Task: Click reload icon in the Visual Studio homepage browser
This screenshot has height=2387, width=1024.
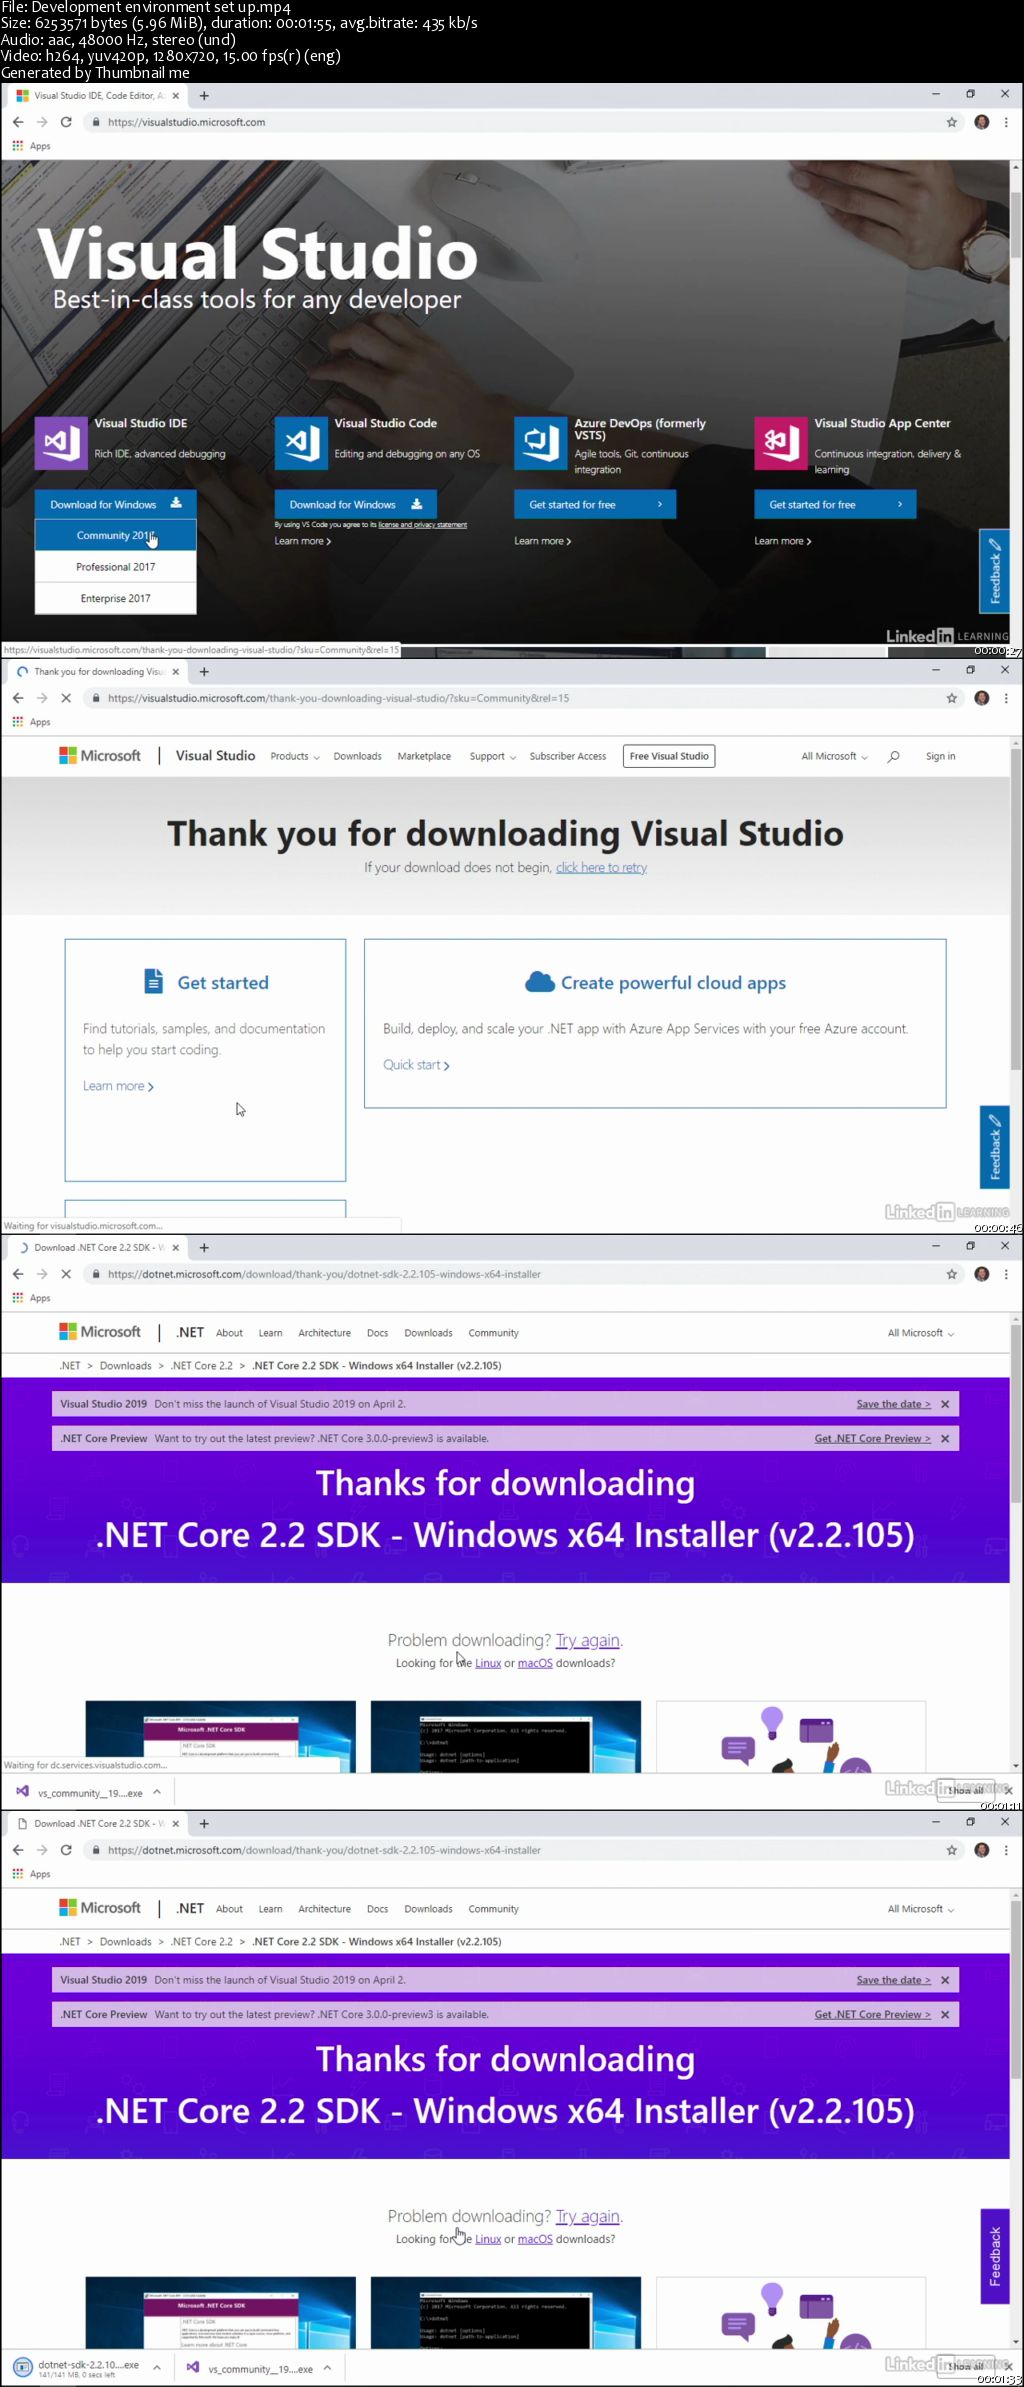Action: [66, 122]
